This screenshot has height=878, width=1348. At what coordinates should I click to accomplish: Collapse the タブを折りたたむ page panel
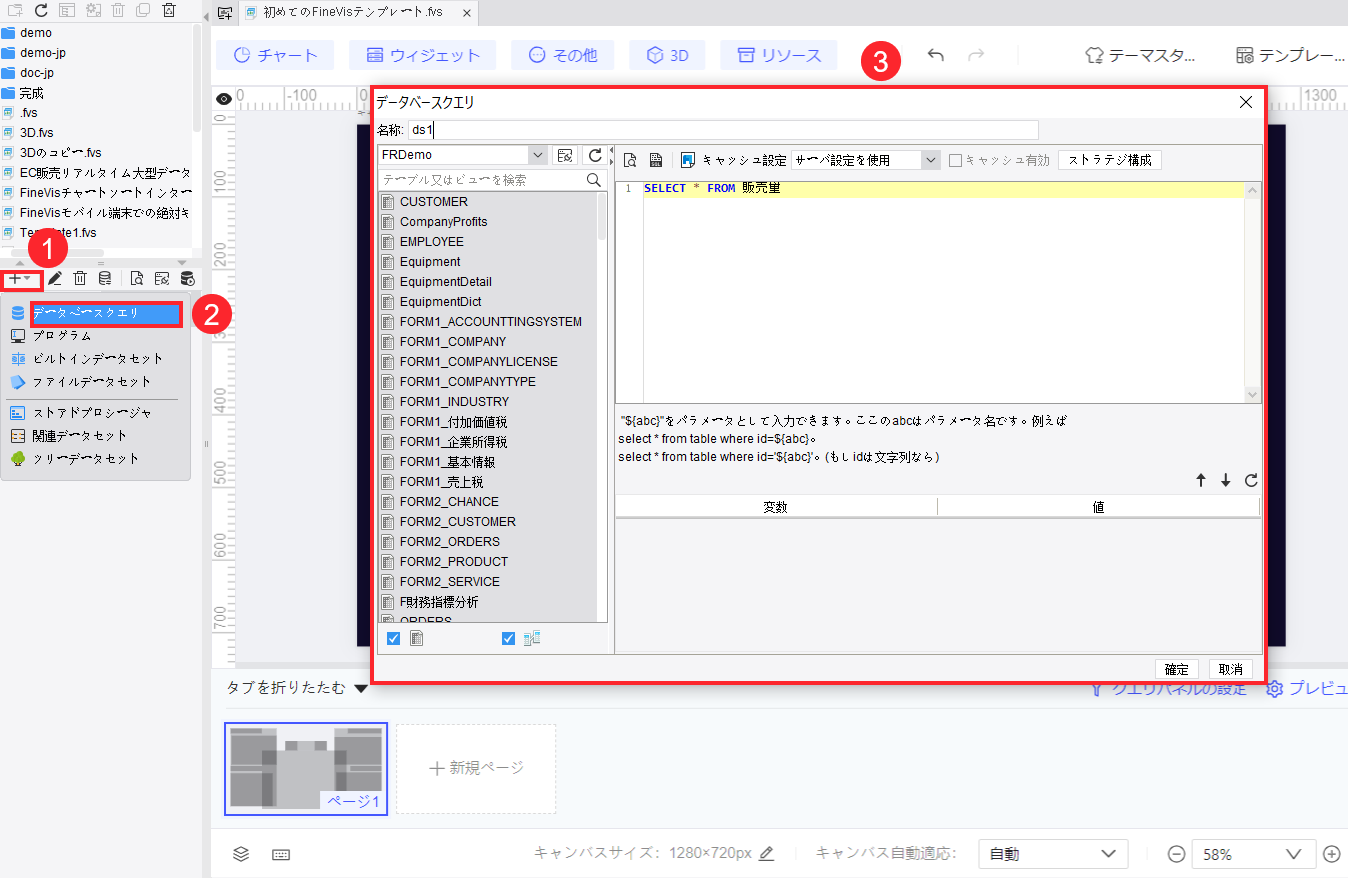coord(361,688)
